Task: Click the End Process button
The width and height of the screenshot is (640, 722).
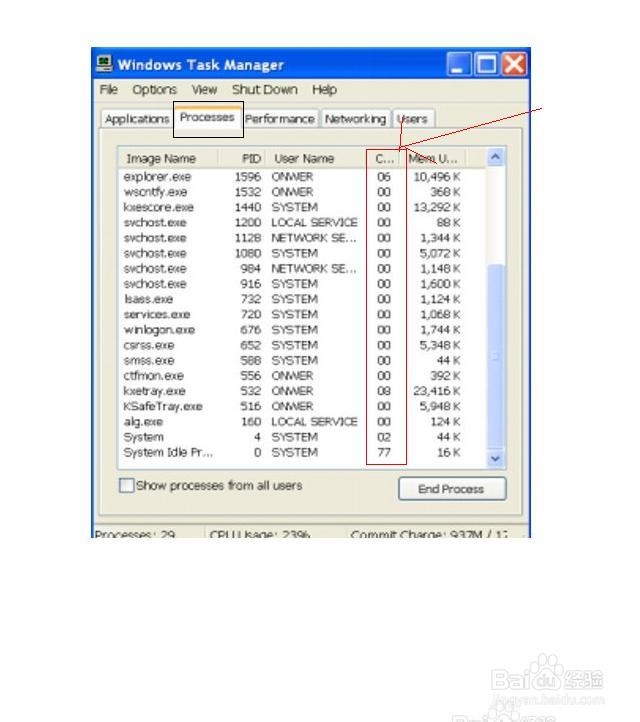Action: point(452,489)
